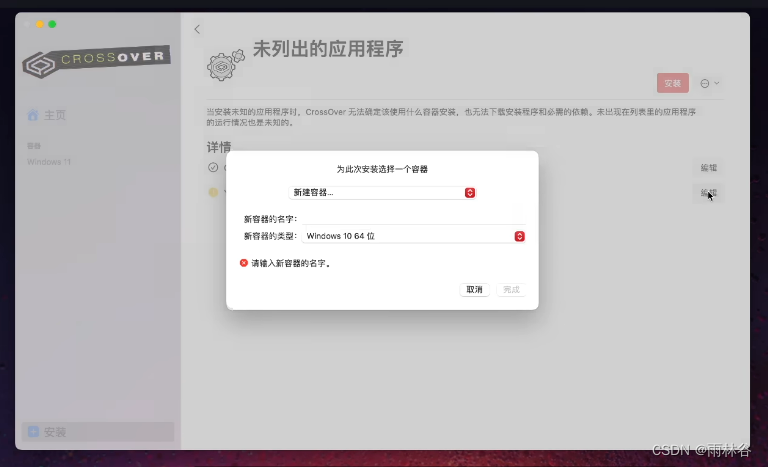768x467 pixels.
Task: Click the plus icon beside sidebar 安装
Action: [x=33, y=431]
